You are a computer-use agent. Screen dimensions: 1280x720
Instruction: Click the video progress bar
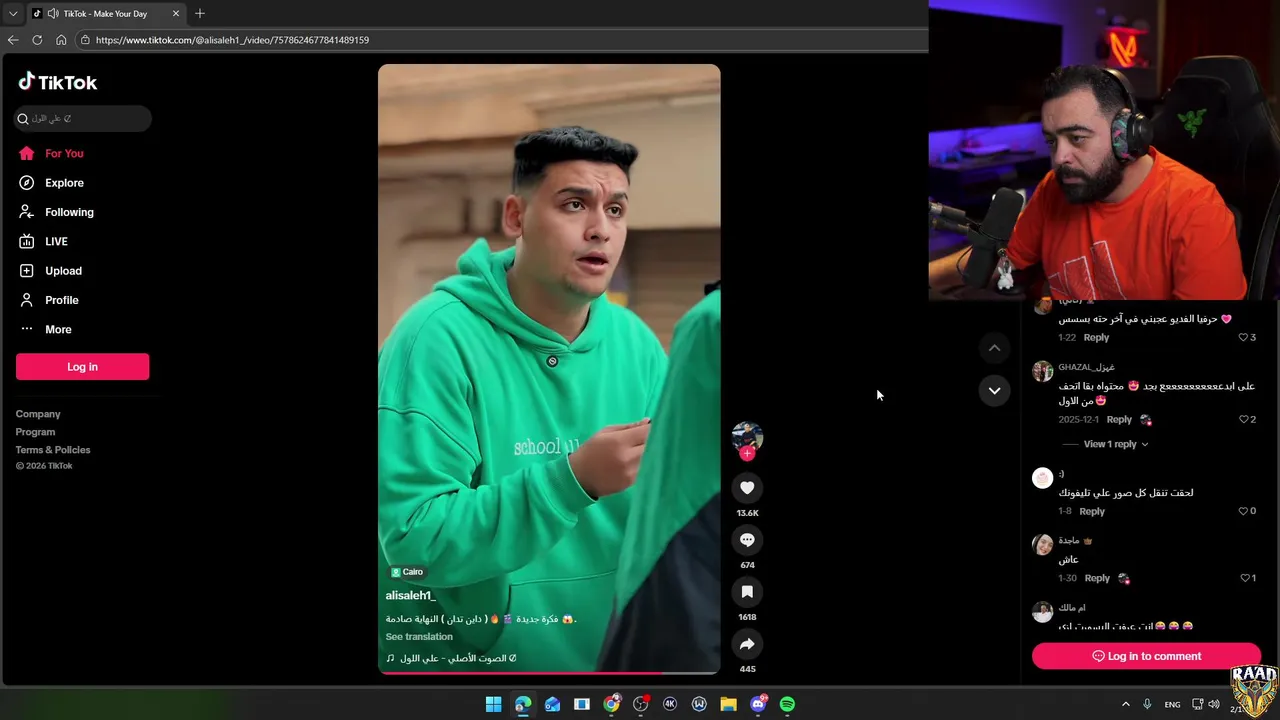click(549, 673)
